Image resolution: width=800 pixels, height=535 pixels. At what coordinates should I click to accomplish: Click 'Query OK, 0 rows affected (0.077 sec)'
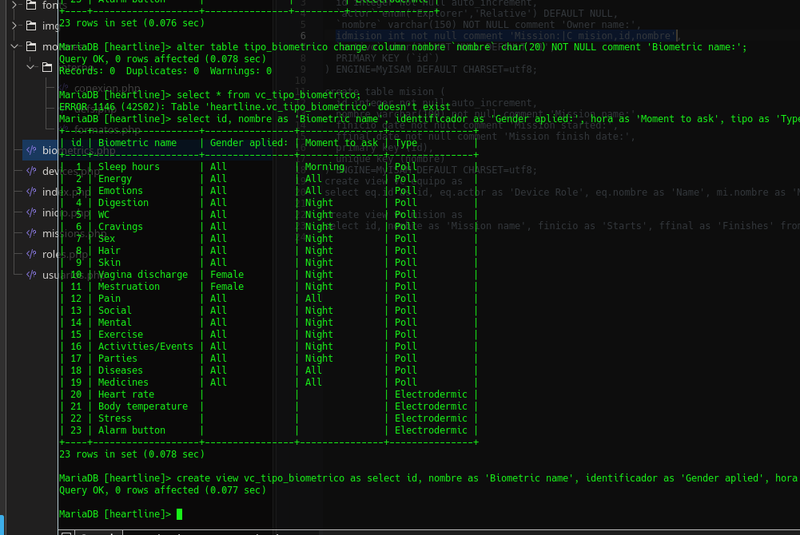click(x=162, y=490)
